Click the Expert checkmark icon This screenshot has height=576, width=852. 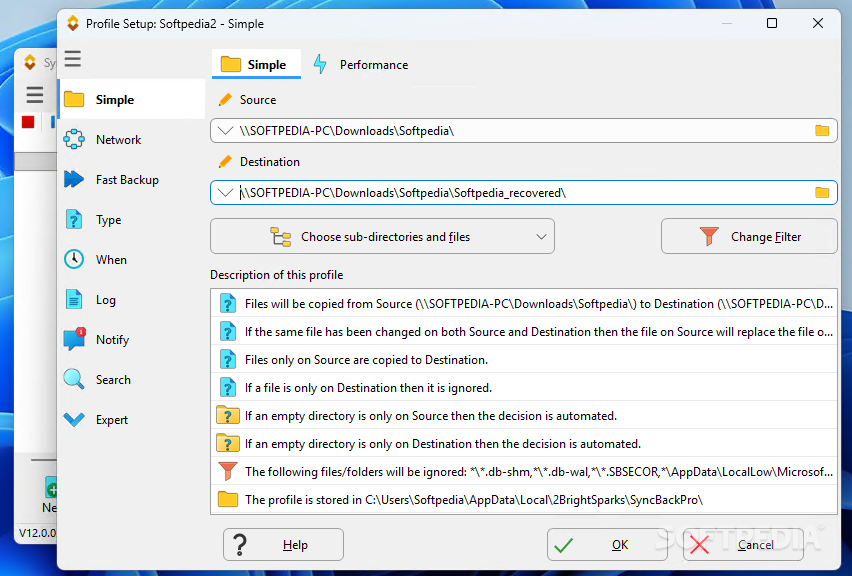pos(74,420)
